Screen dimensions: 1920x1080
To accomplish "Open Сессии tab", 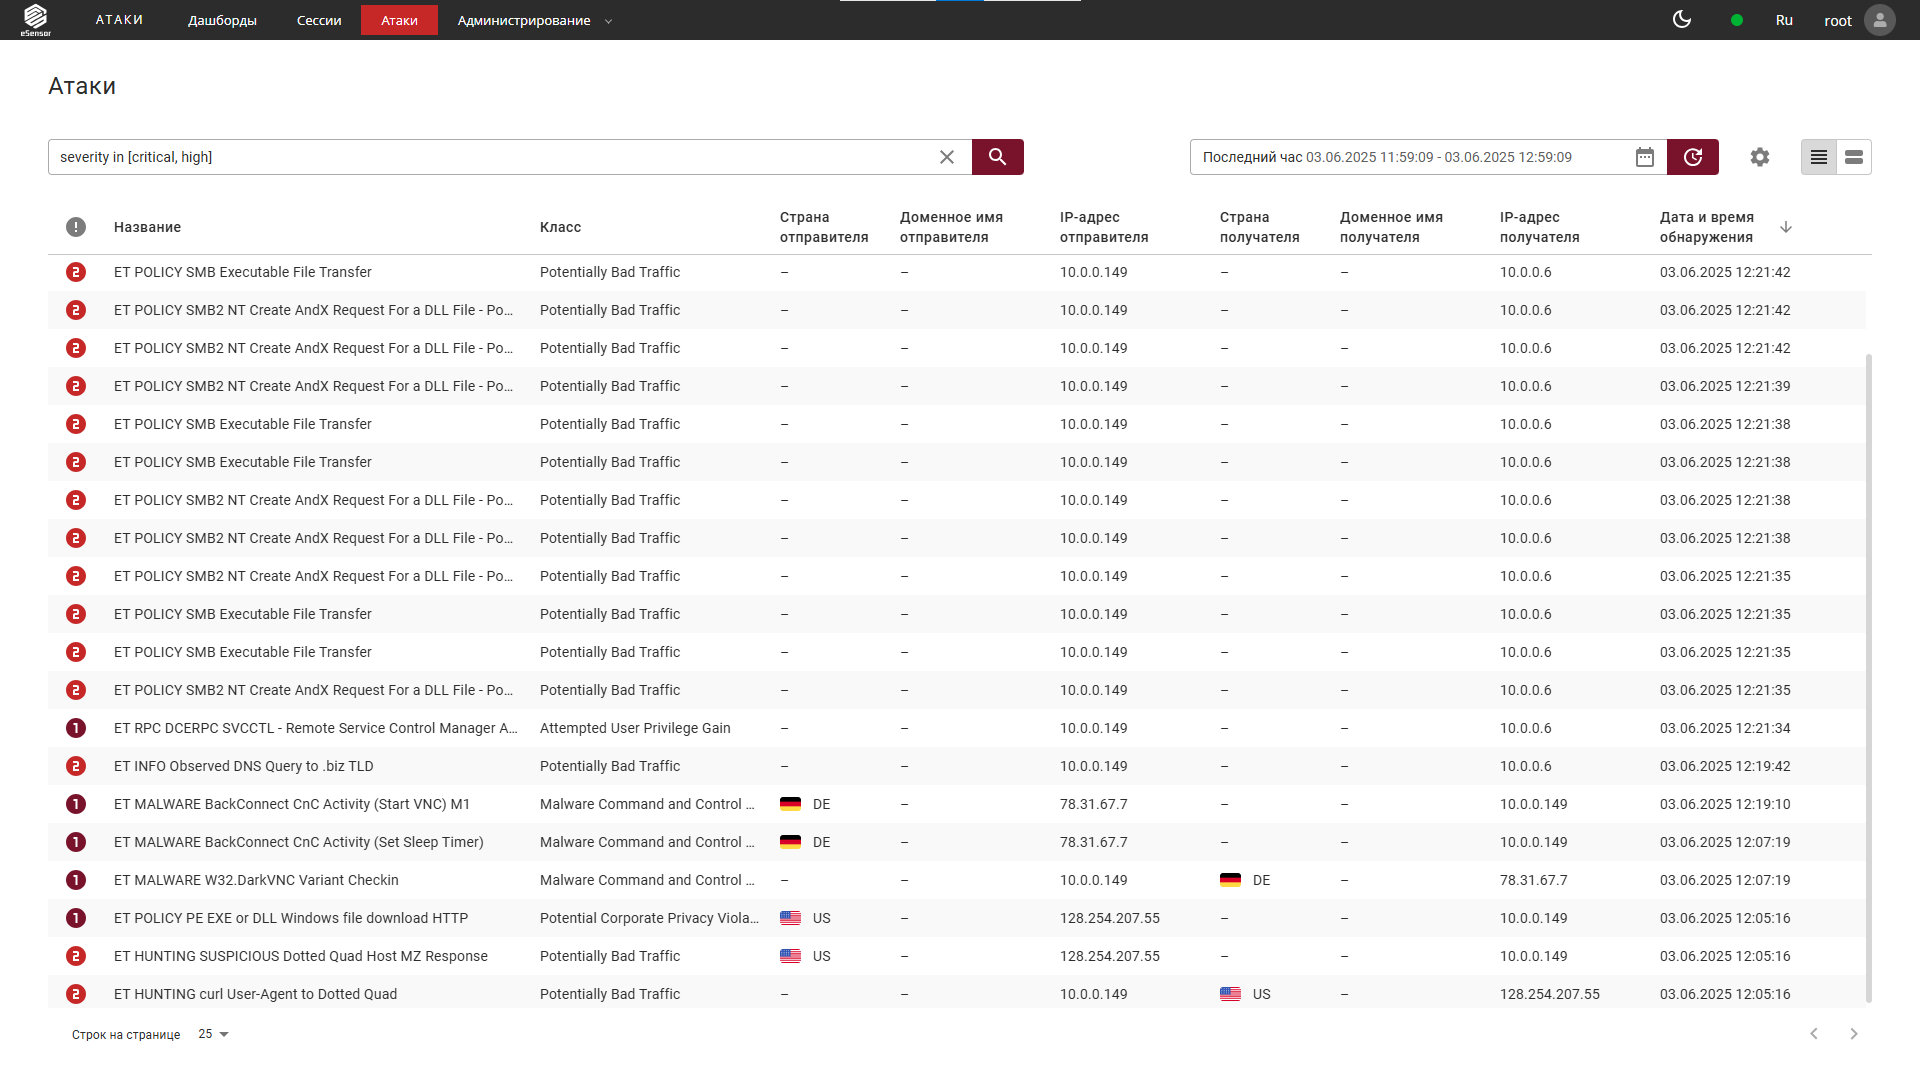I will point(319,20).
